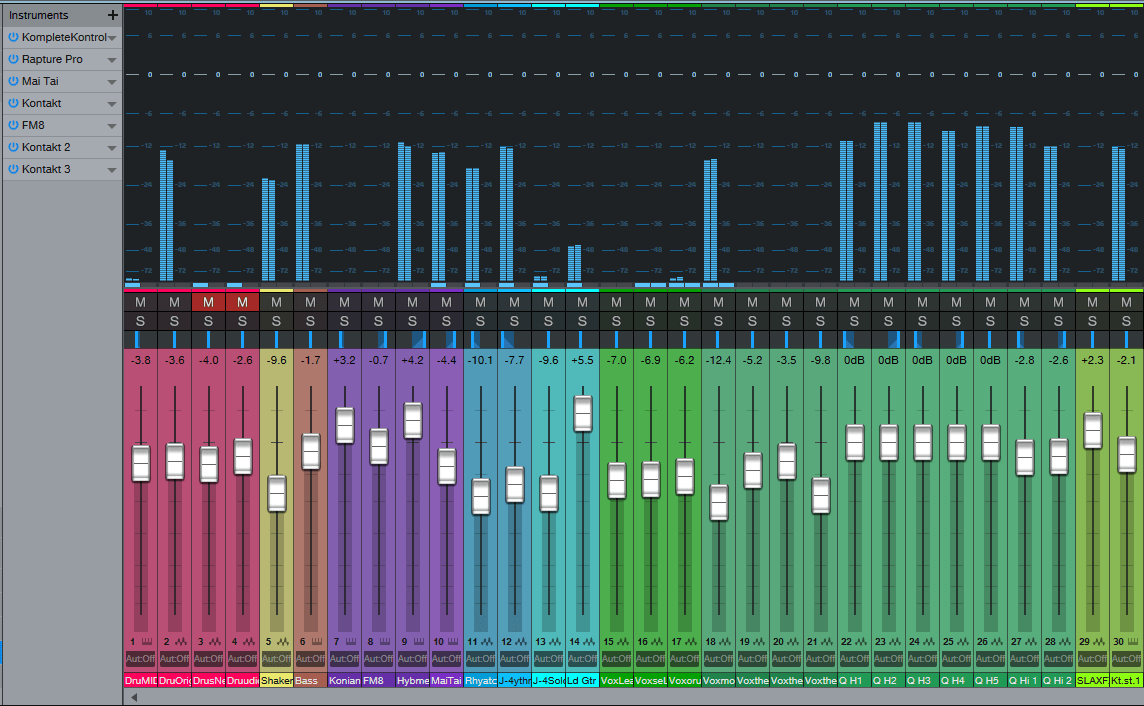Select the Q H3 channel name label
This screenshot has width=1144, height=706.
point(922,680)
